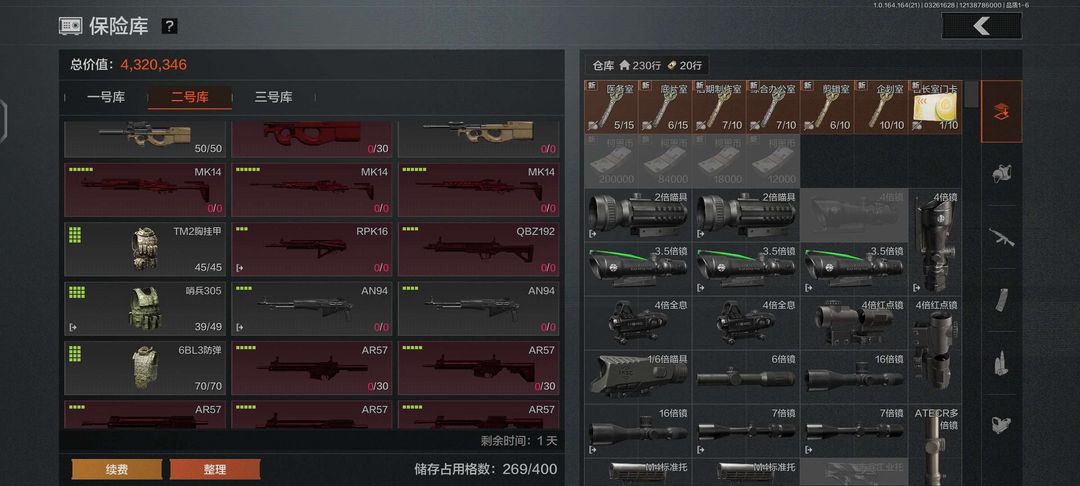Click the 整理 organize button

[x=215, y=469]
